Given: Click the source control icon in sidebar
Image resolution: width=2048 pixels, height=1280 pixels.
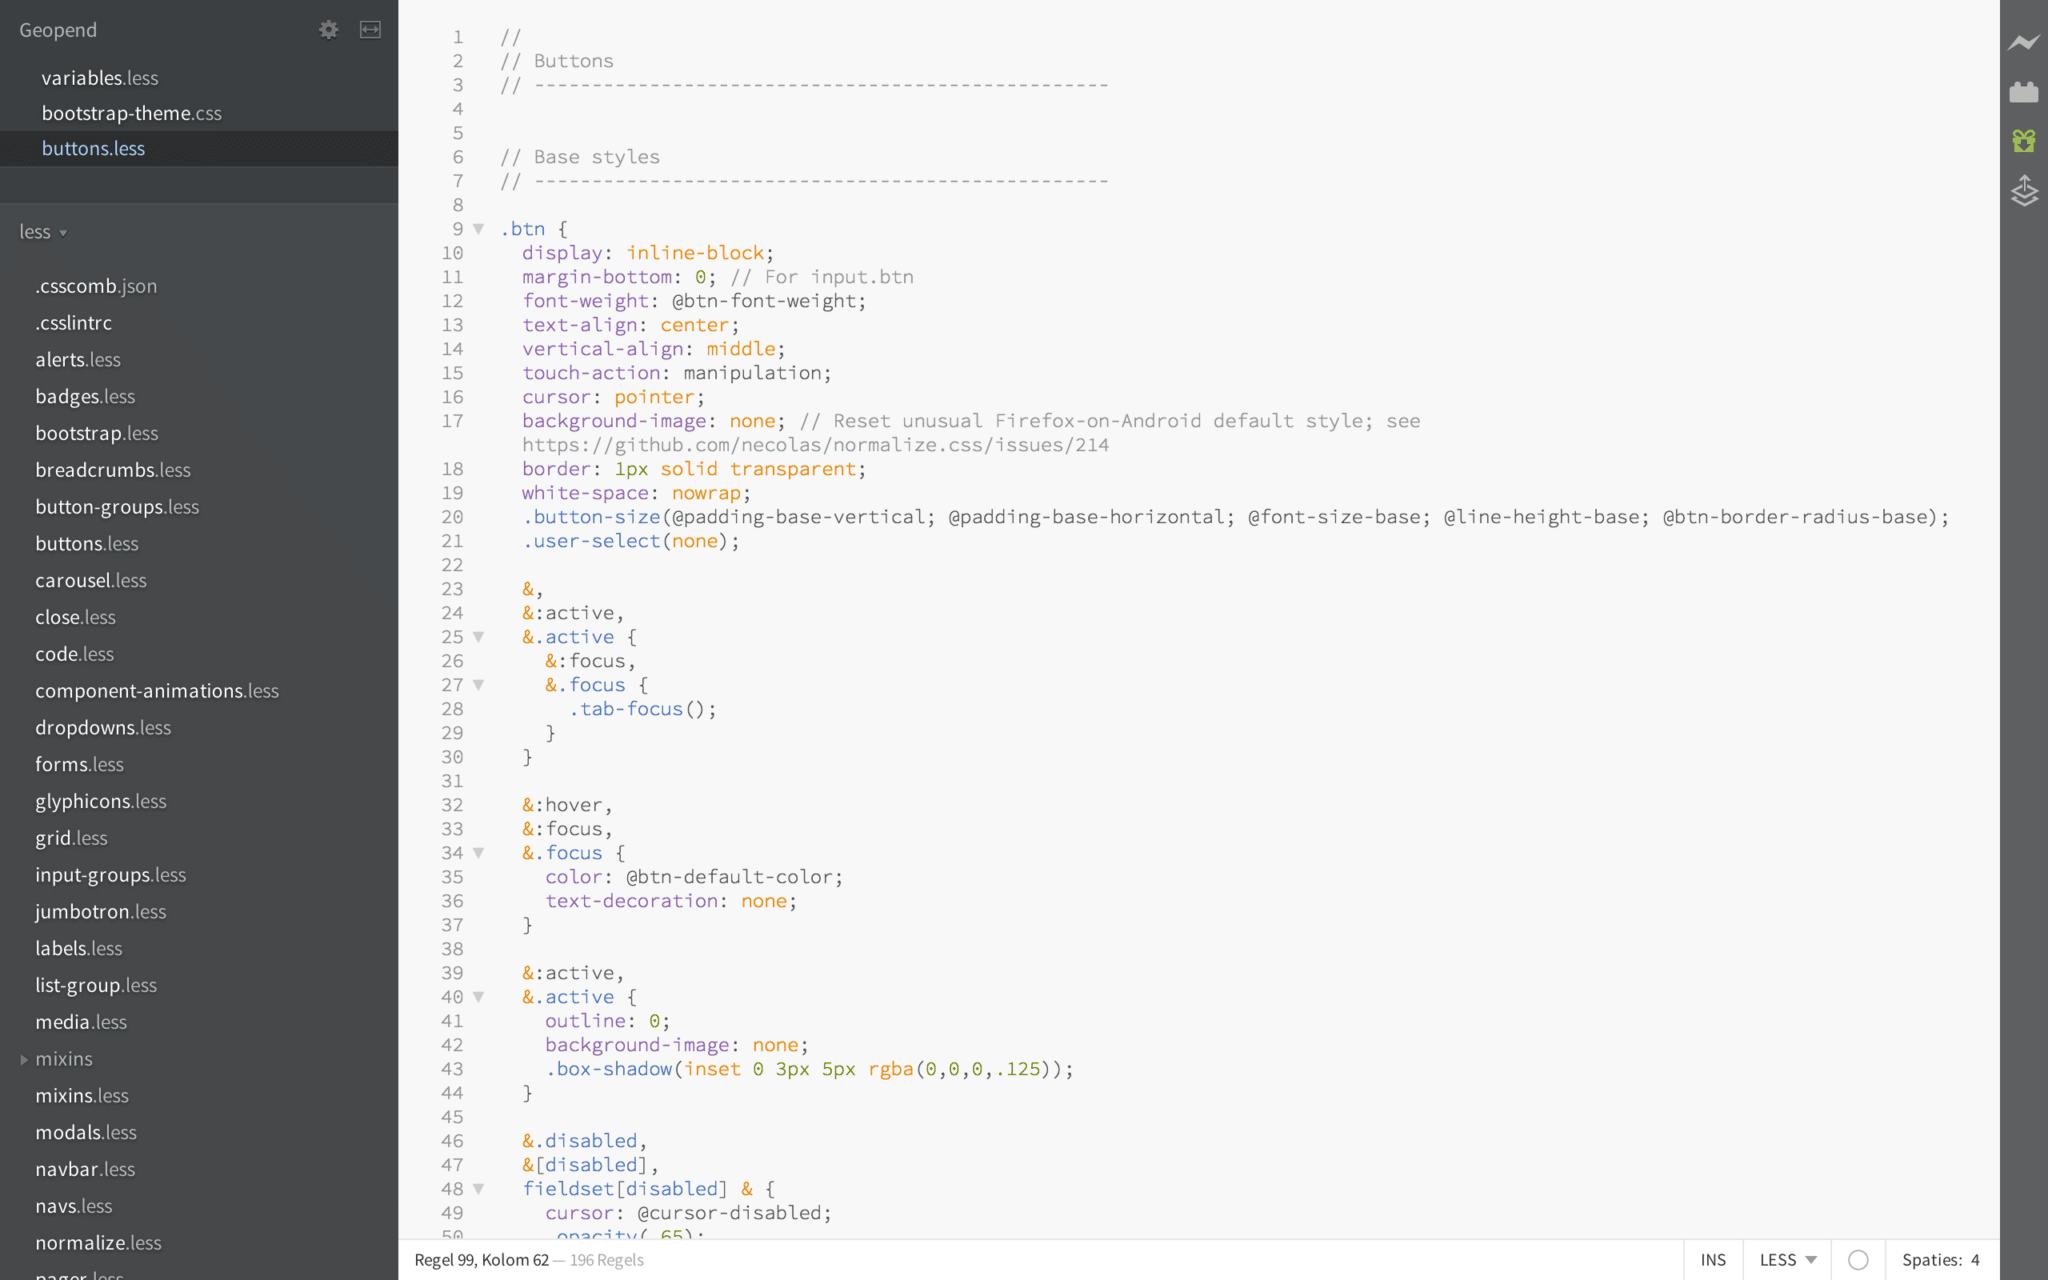Looking at the screenshot, I should click(2021, 189).
